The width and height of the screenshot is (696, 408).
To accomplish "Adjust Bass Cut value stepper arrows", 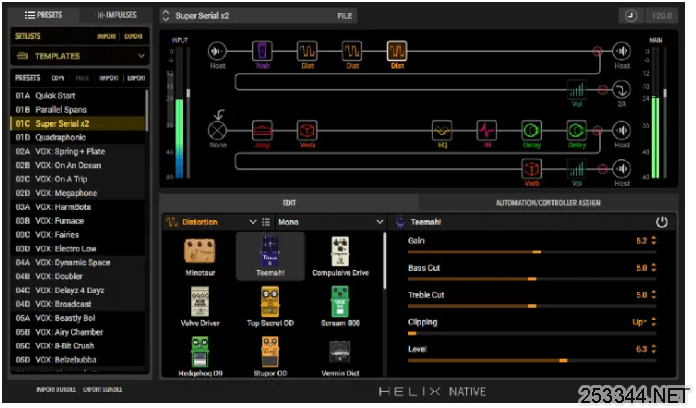I will [x=654, y=268].
